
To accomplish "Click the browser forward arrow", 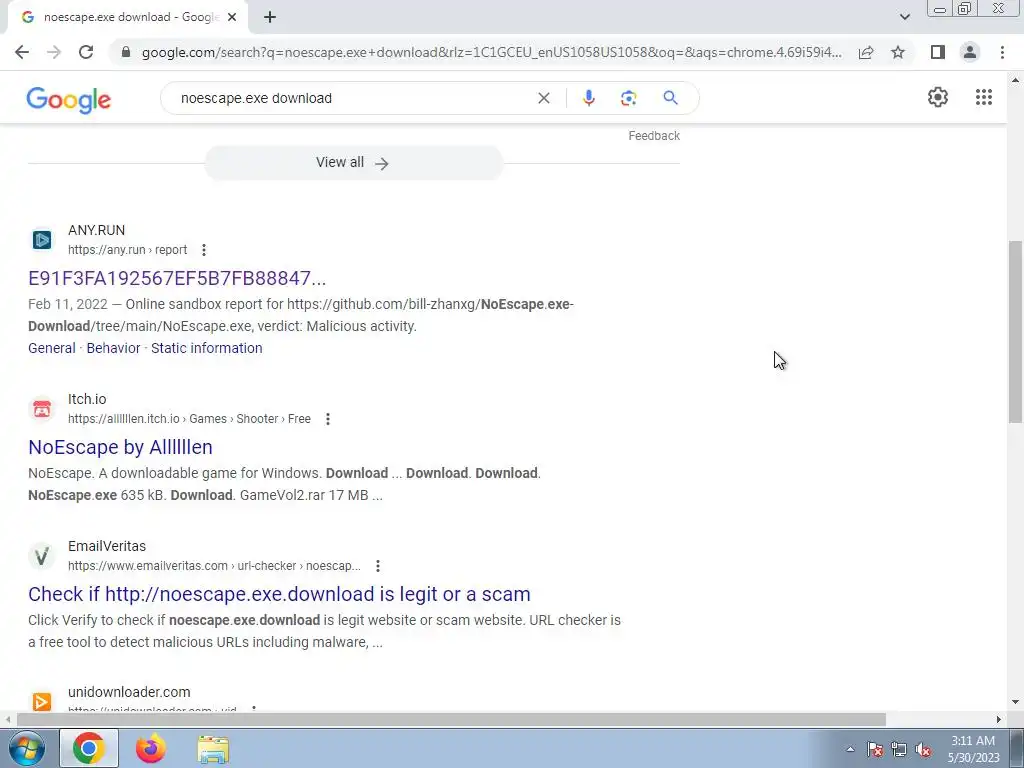I will click(54, 52).
